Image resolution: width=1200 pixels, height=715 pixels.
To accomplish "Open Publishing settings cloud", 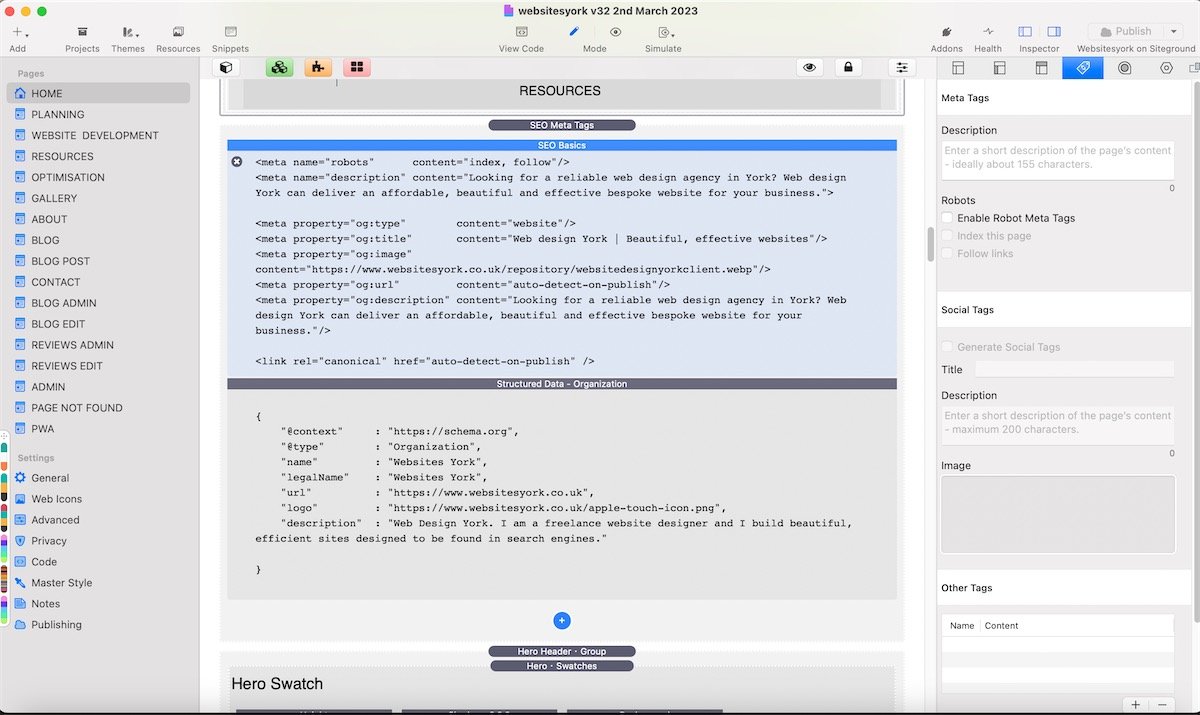I will (98, 625).
